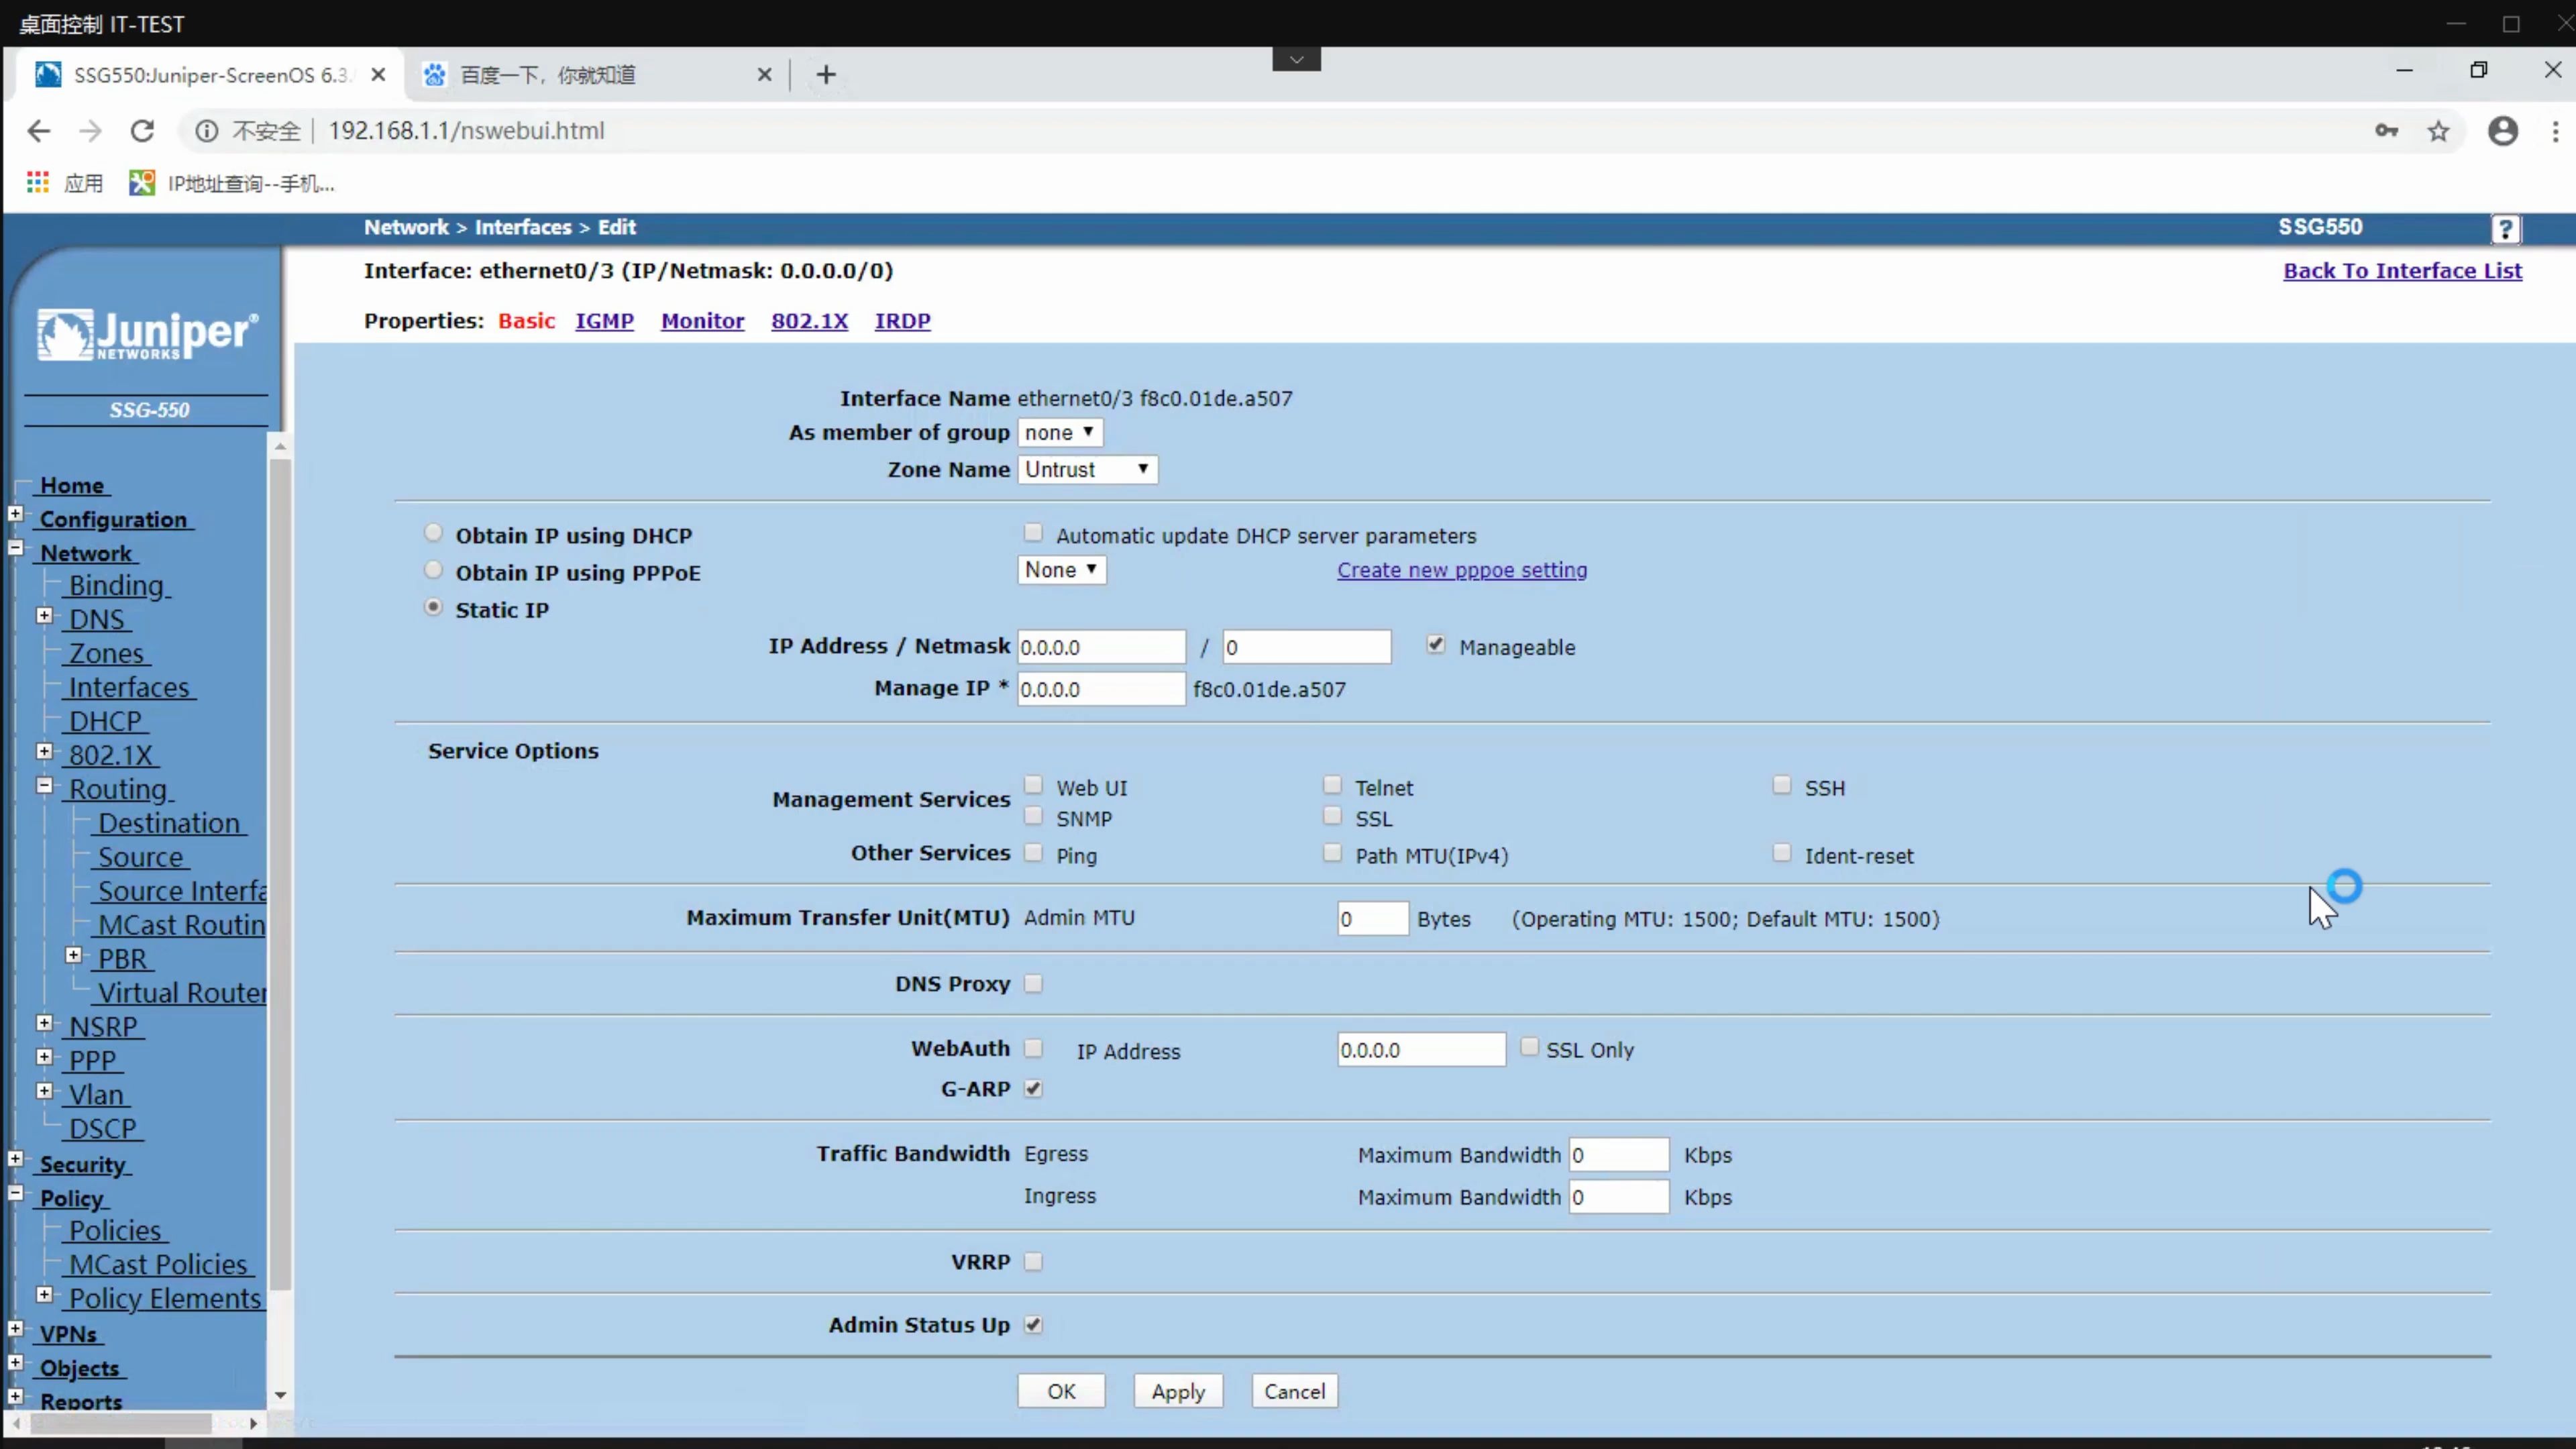
Task: Expand PBR tree item in sidebar
Action: pyautogui.click(x=70, y=957)
